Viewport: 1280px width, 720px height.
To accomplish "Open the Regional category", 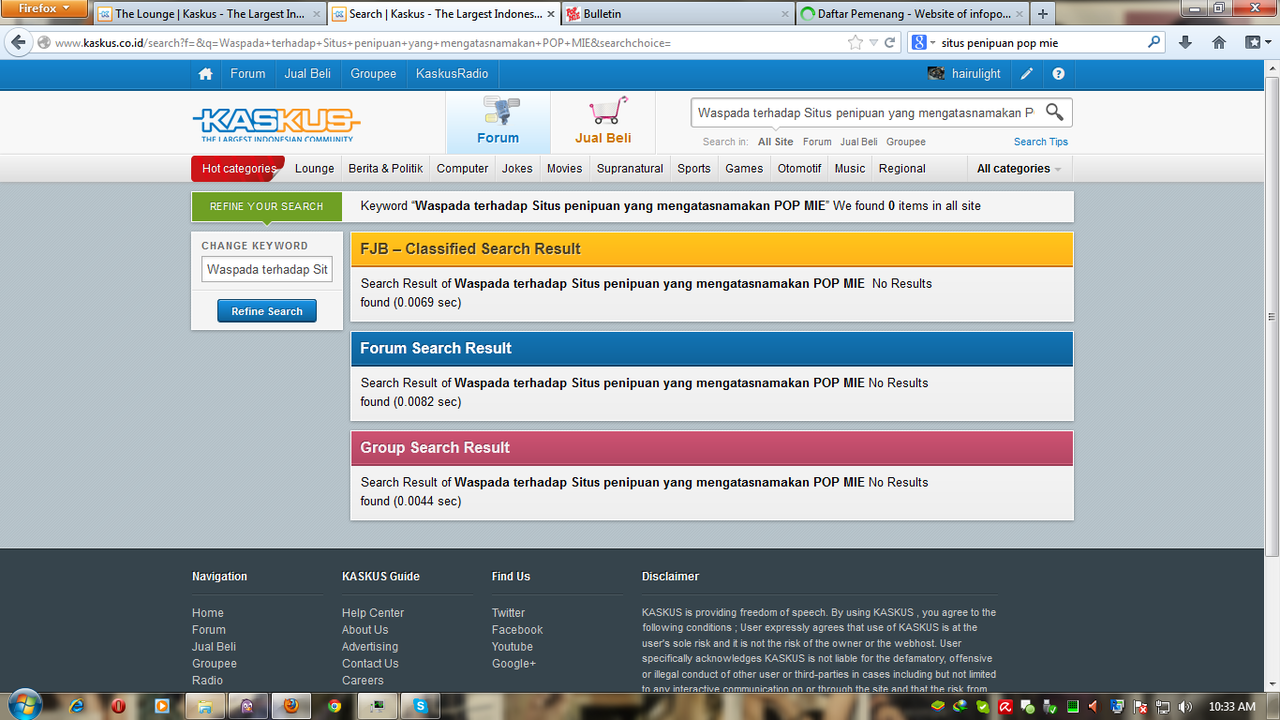I will pos(902,168).
